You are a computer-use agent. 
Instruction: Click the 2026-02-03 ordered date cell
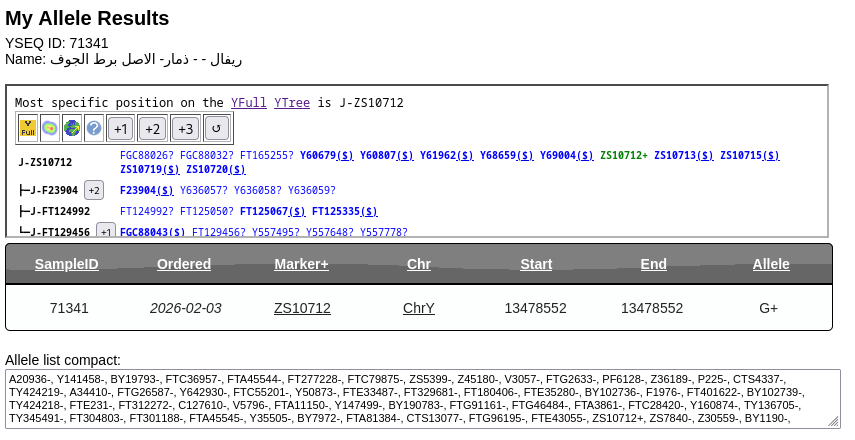click(185, 308)
